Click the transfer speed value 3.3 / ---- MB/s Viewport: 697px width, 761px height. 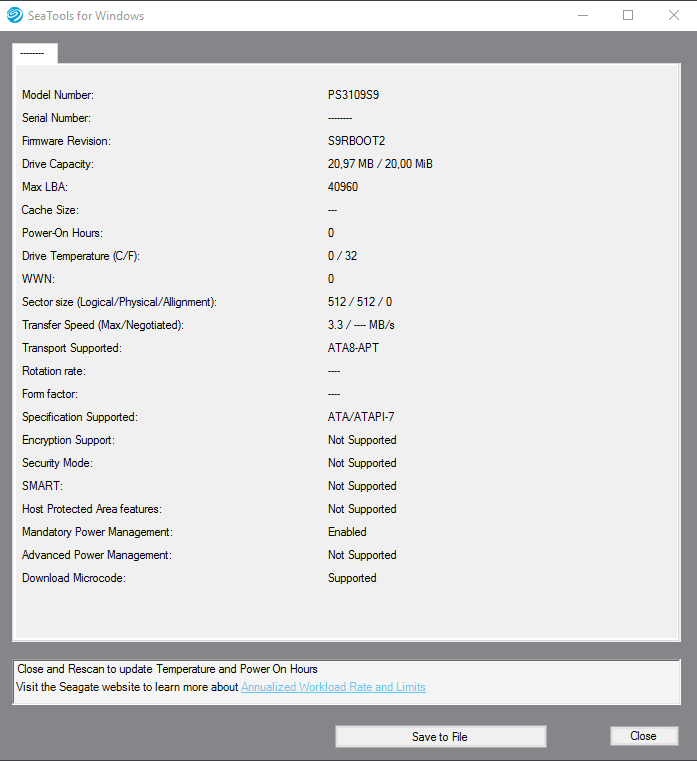[x=361, y=325]
